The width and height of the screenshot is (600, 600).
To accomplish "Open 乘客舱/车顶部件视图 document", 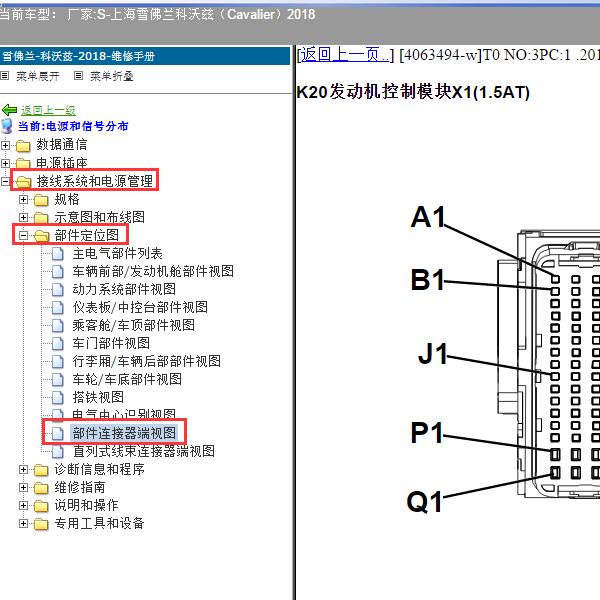I will pos(134,325).
